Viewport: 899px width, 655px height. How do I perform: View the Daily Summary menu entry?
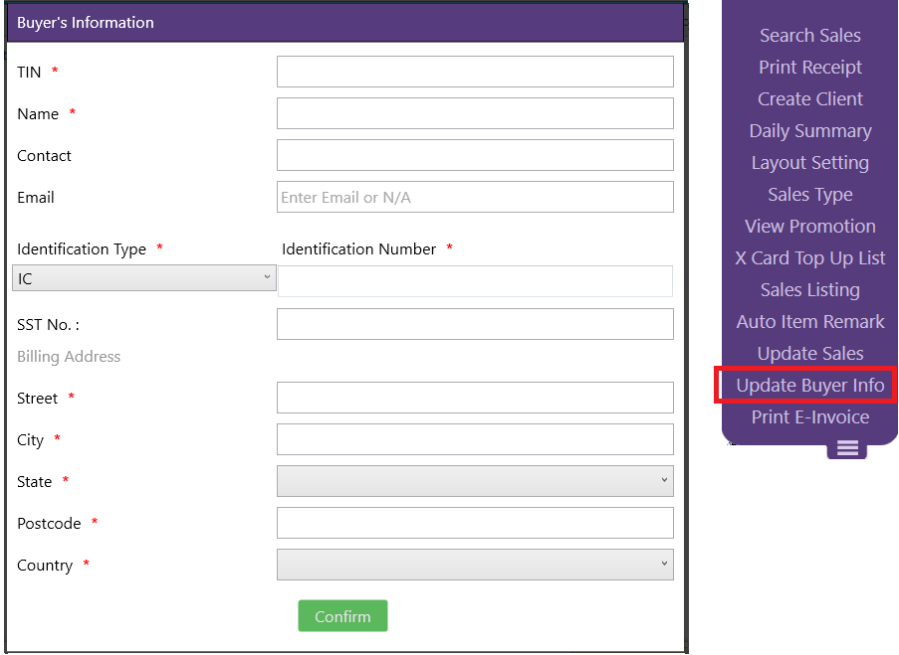tap(810, 131)
